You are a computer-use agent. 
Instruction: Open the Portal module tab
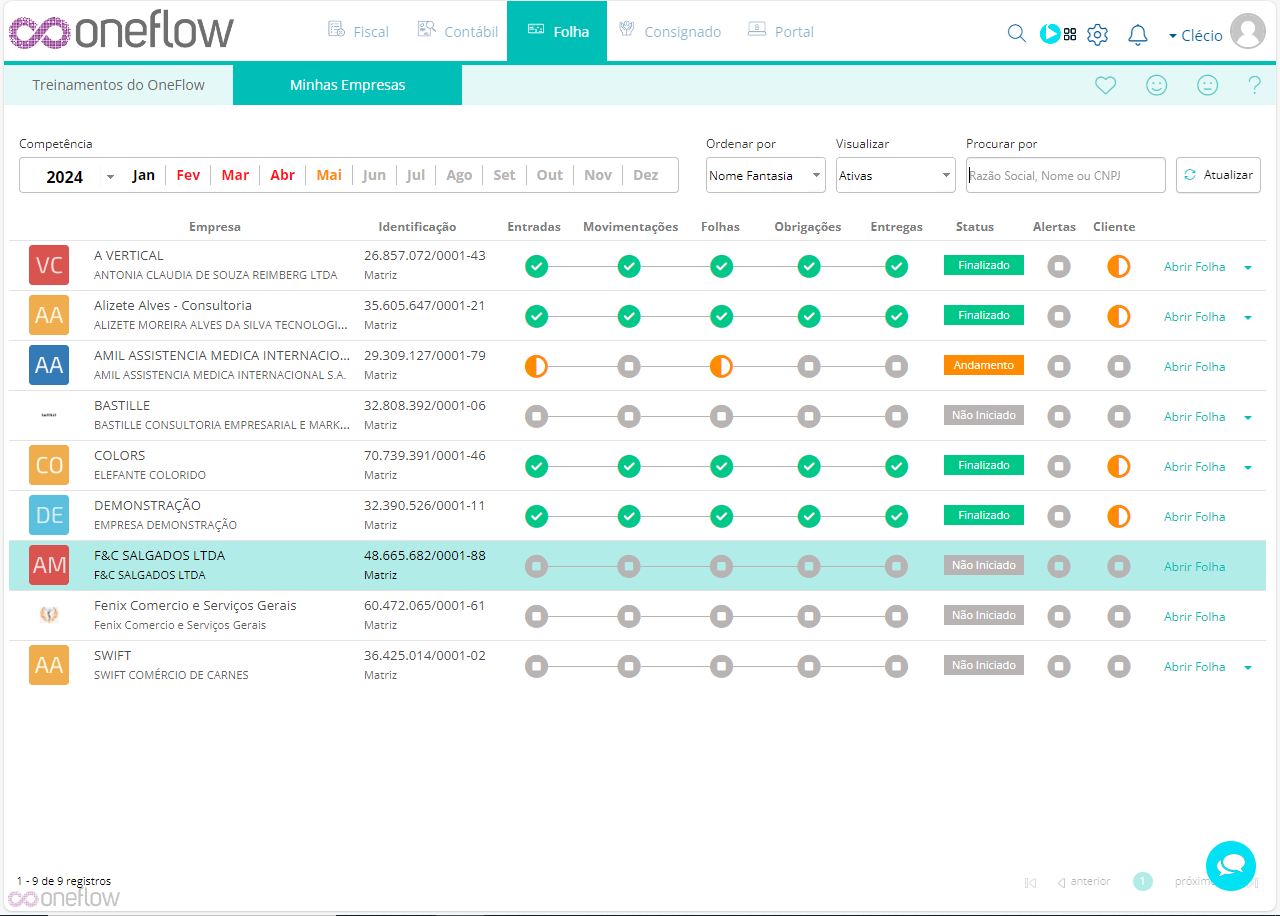tap(781, 31)
